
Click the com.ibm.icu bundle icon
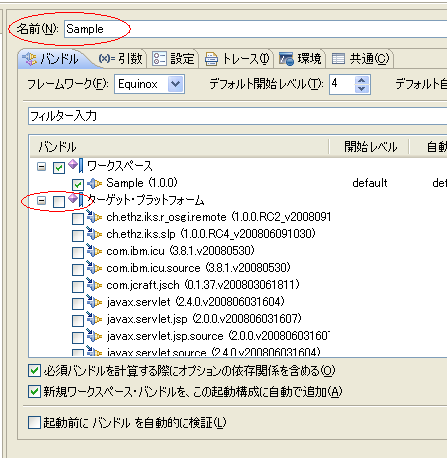pyautogui.click(x=94, y=250)
